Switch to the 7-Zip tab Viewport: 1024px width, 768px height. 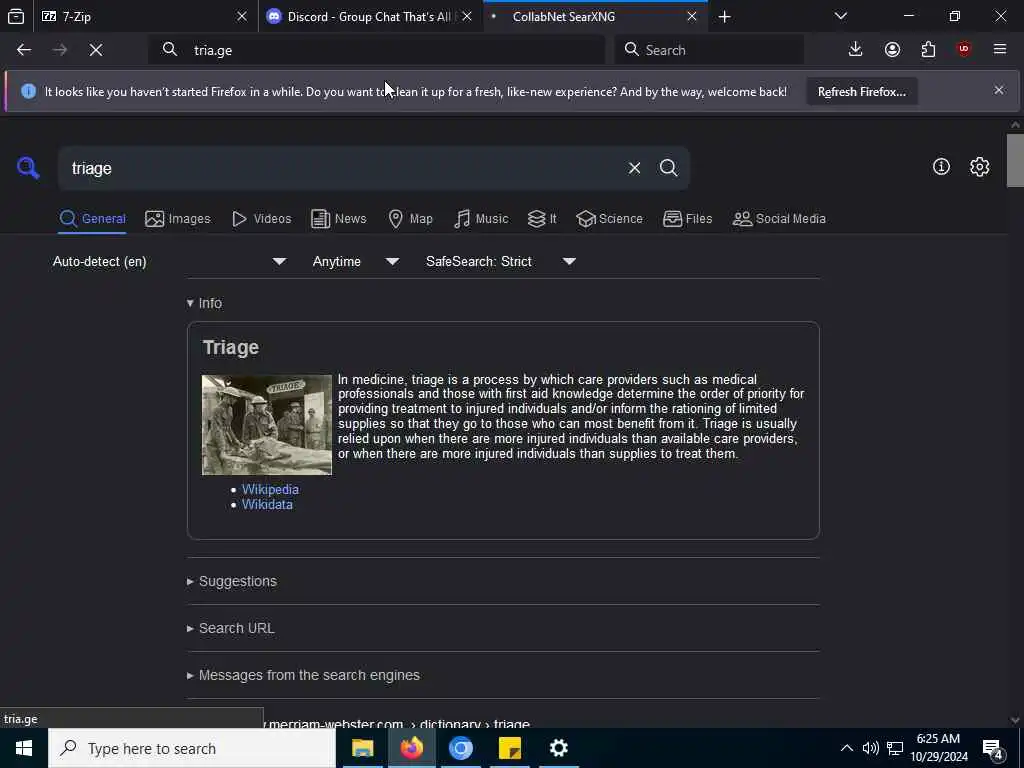tap(145, 16)
